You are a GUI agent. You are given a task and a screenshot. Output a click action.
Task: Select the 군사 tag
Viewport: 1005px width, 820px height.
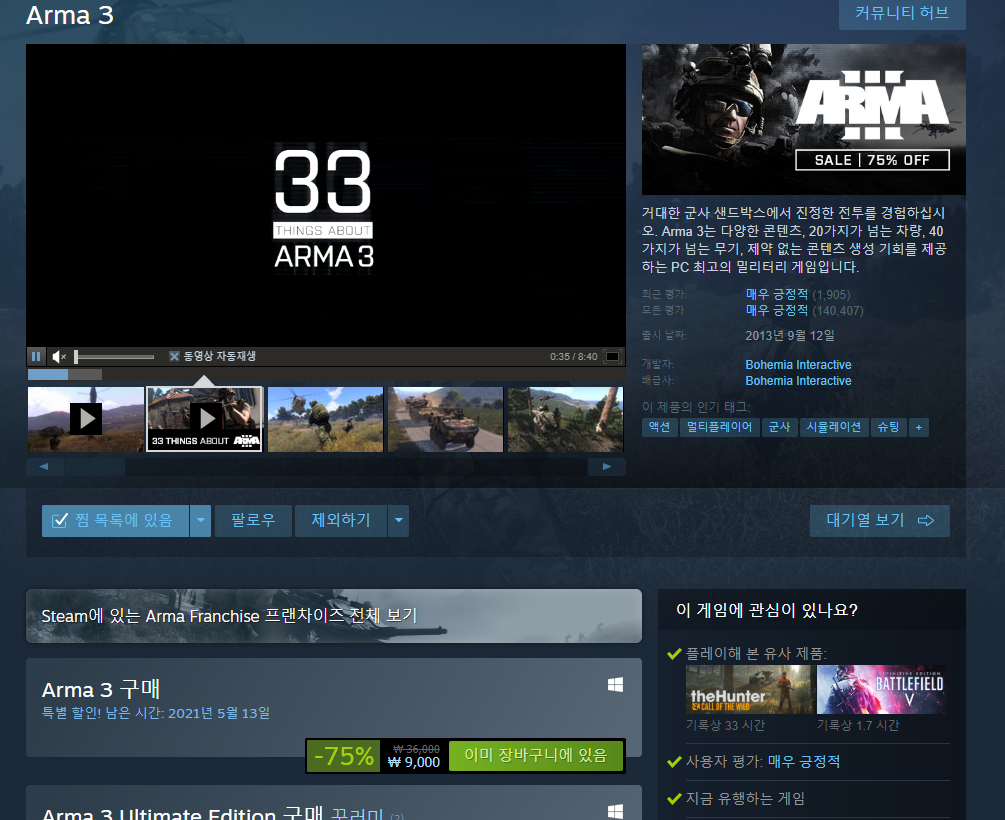pos(779,427)
